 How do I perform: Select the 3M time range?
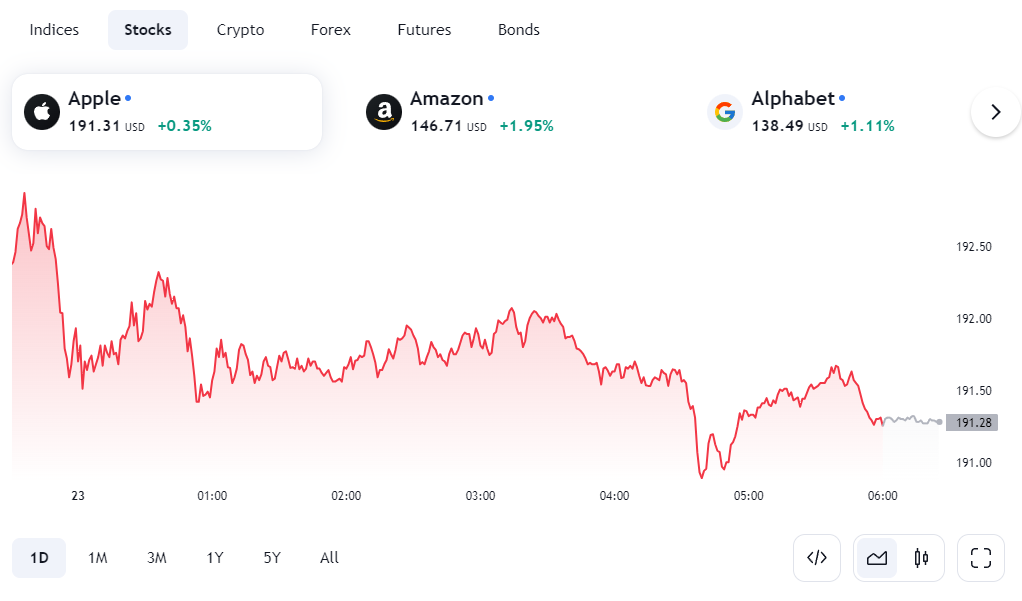pyautogui.click(x=156, y=558)
